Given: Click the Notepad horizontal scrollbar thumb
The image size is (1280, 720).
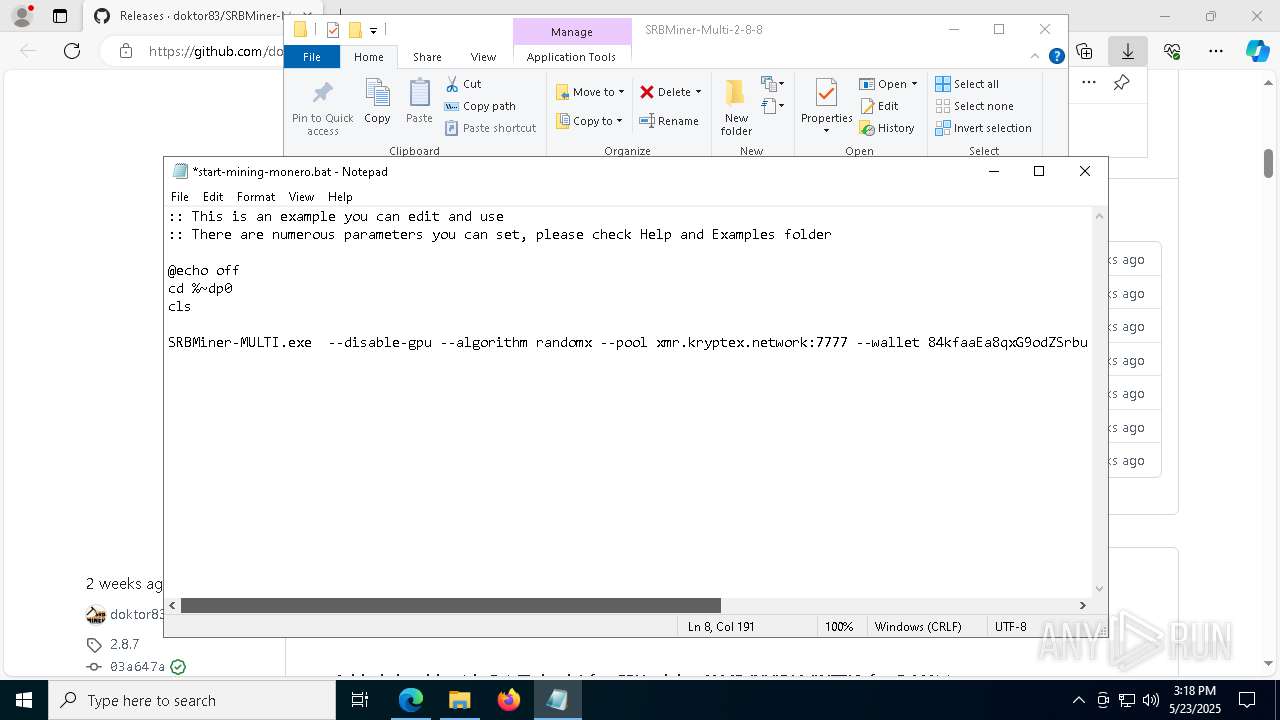Looking at the screenshot, I should [x=450, y=605].
